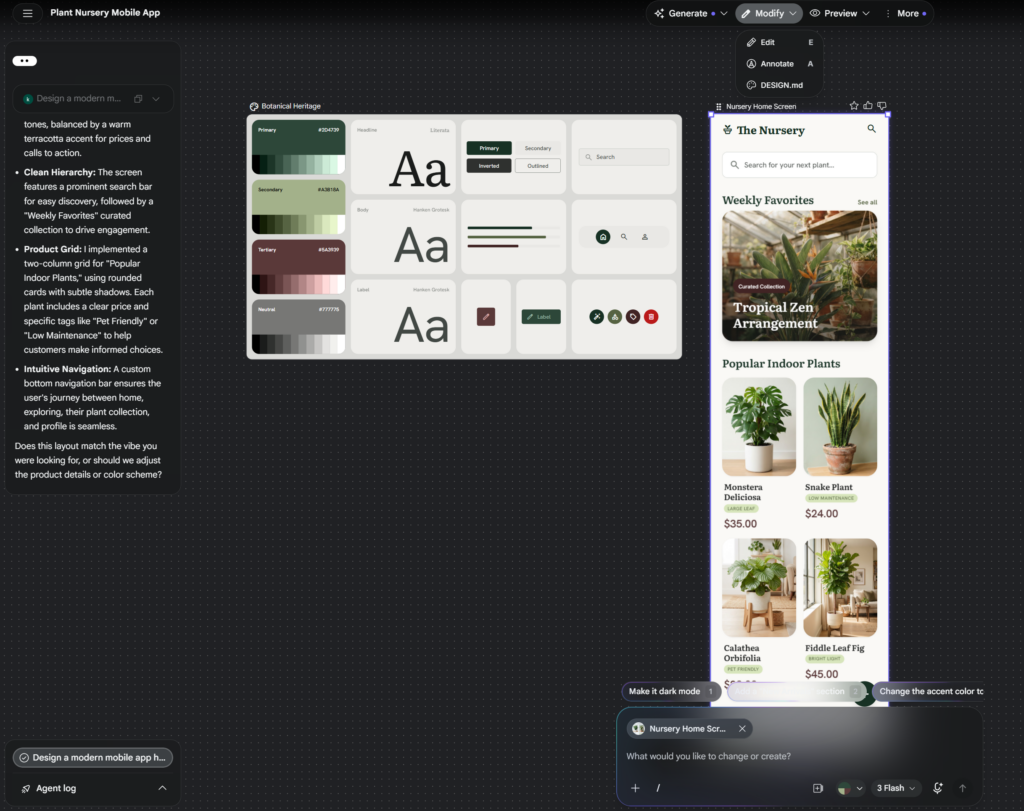Open the hamburger main menu
This screenshot has height=811, width=1024.
tap(27, 13)
